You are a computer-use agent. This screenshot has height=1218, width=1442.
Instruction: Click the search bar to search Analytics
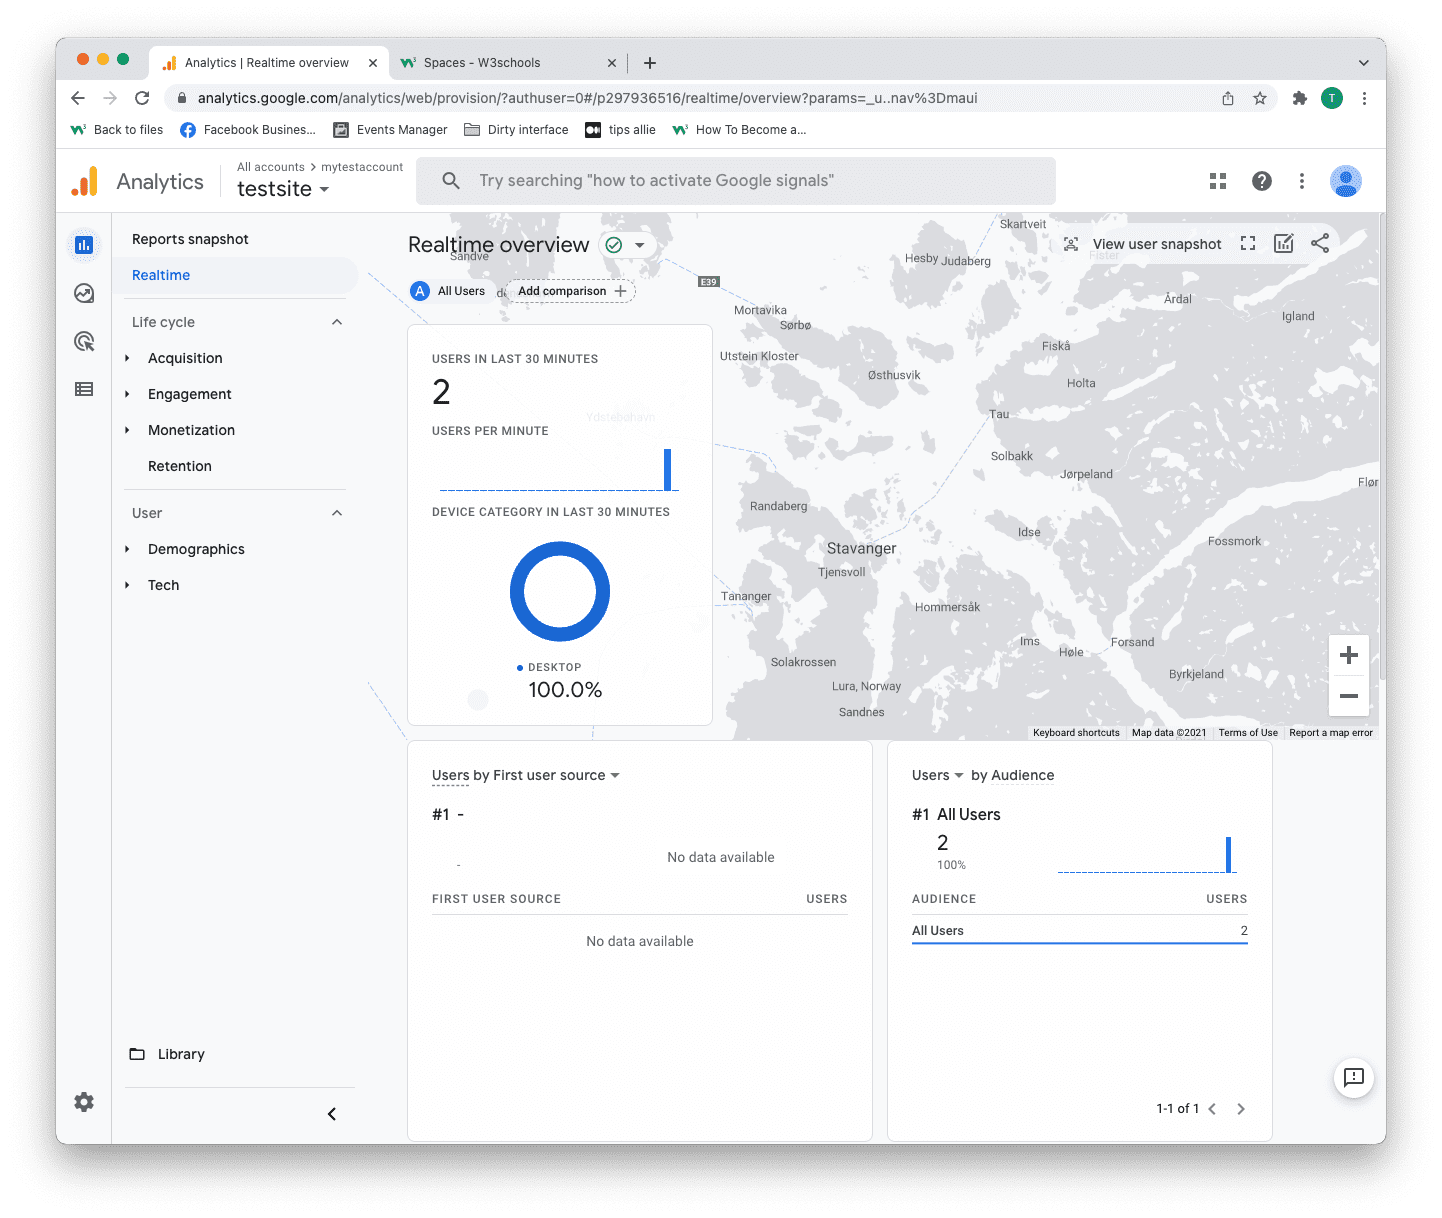click(x=736, y=181)
